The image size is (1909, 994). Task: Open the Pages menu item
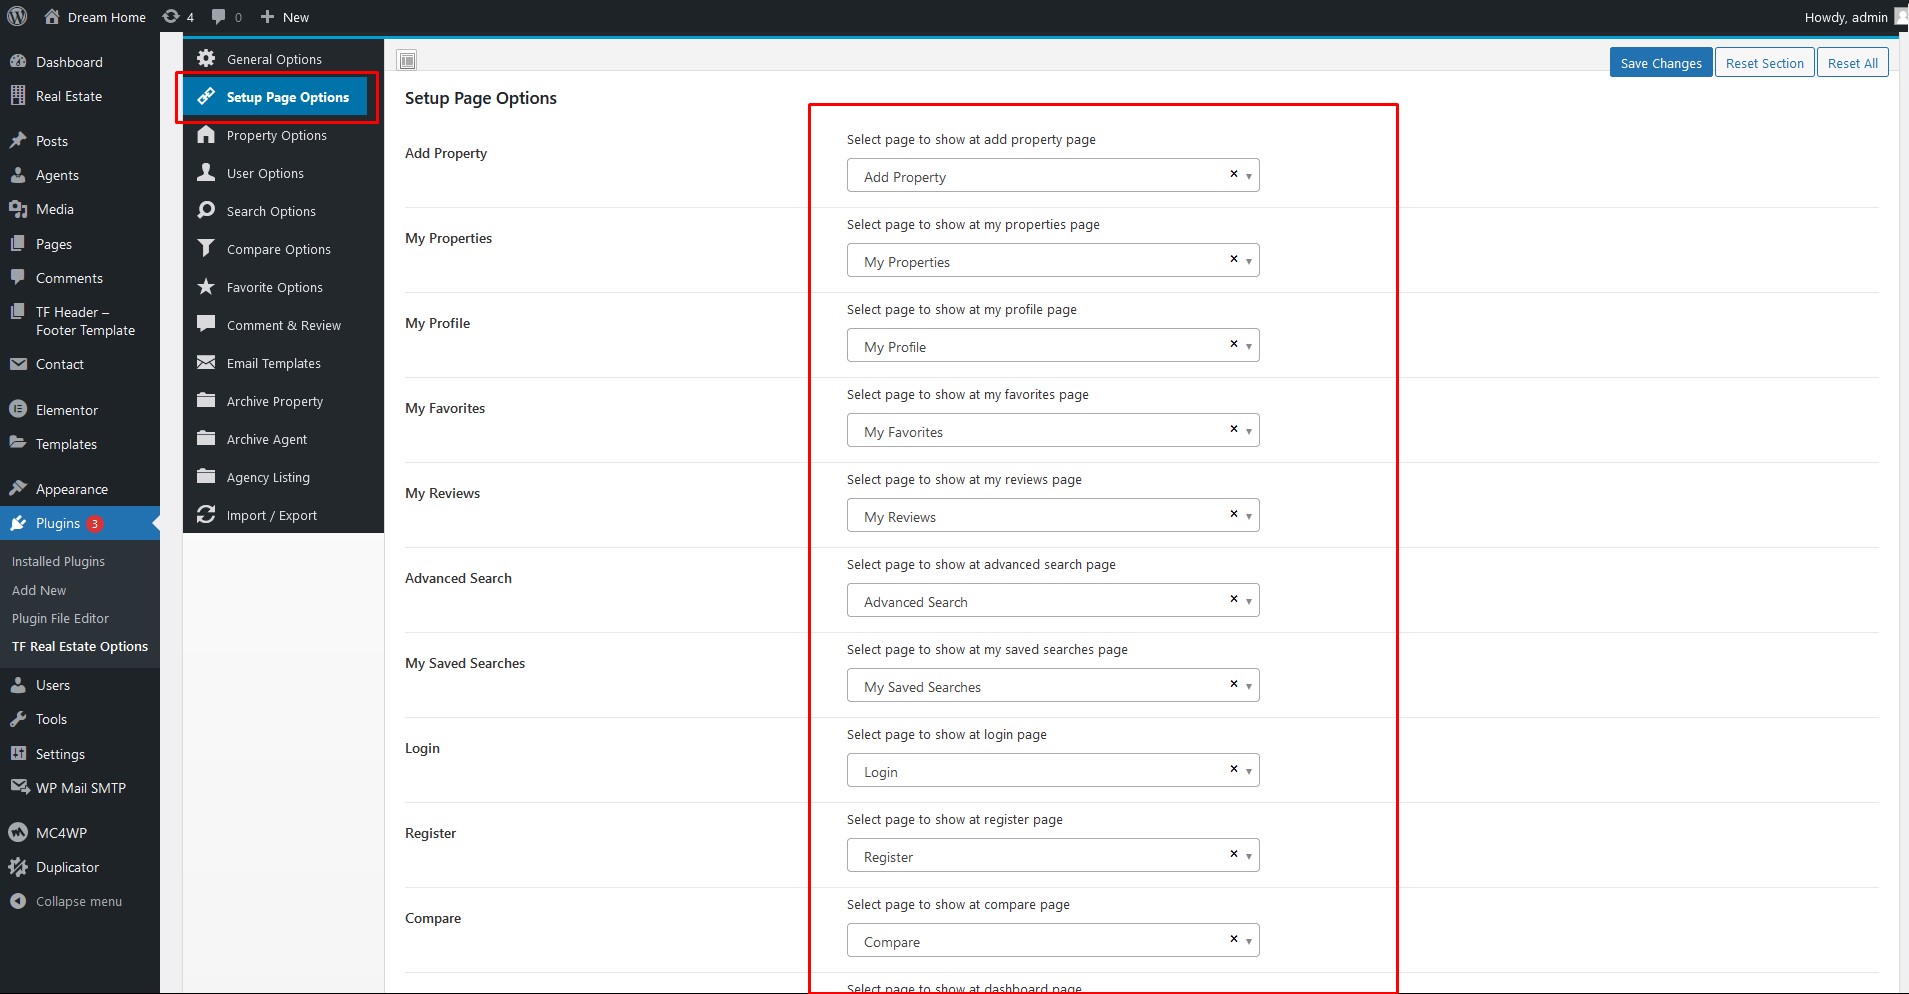click(x=80, y=244)
